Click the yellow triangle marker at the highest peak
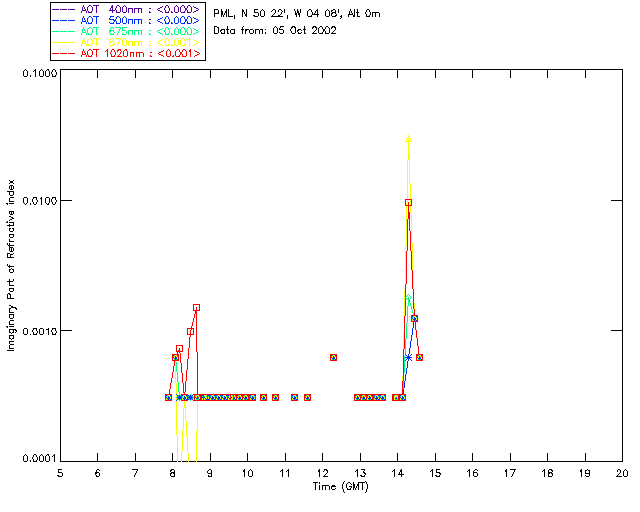This screenshot has width=640, height=512. tap(409, 139)
